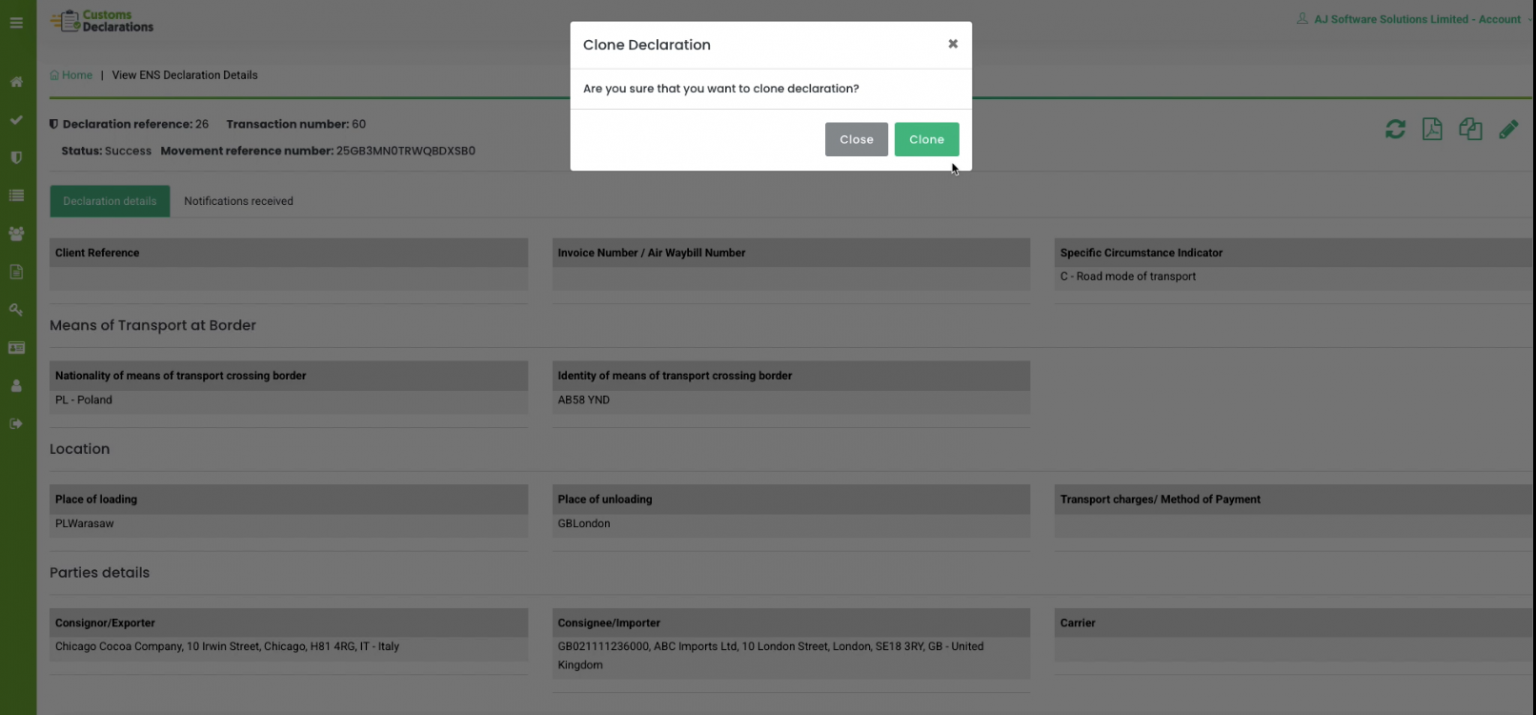Image resolution: width=1536 pixels, height=715 pixels.
Task: Toggle the sidebar with the hamburger menu
Action: click(x=16, y=22)
